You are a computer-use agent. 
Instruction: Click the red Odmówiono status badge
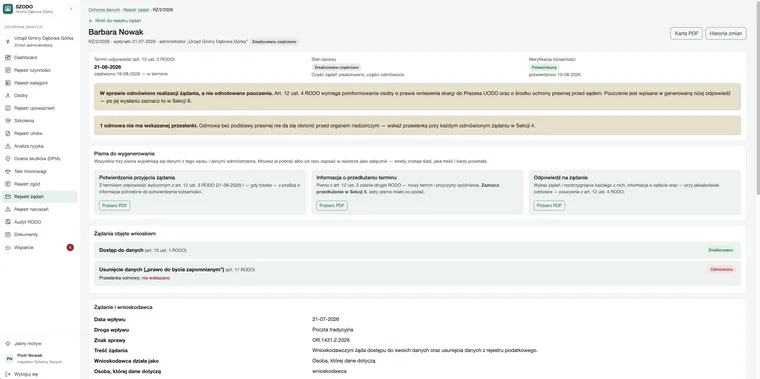pyautogui.click(x=722, y=269)
